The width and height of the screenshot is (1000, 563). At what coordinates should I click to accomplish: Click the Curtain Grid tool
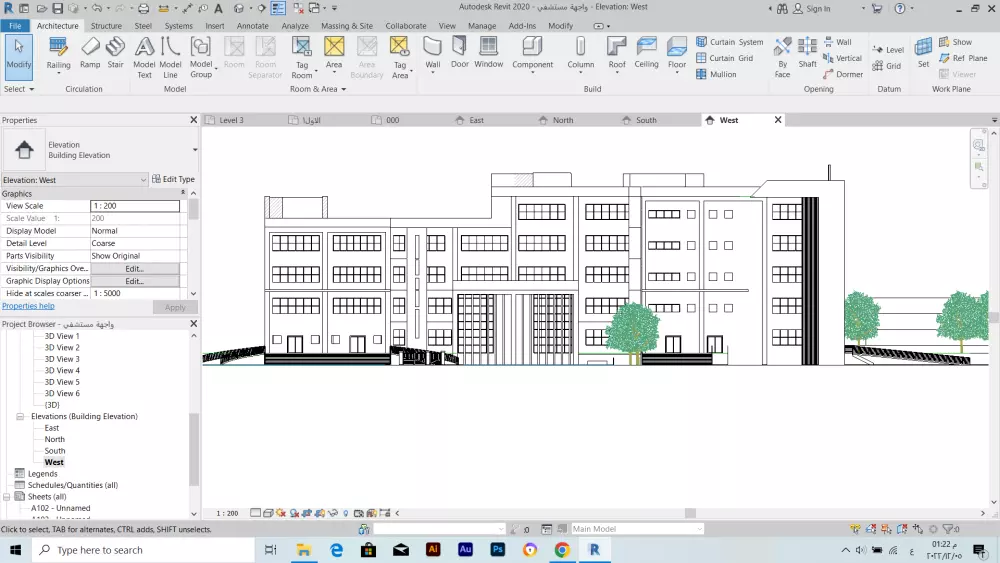coord(724,58)
